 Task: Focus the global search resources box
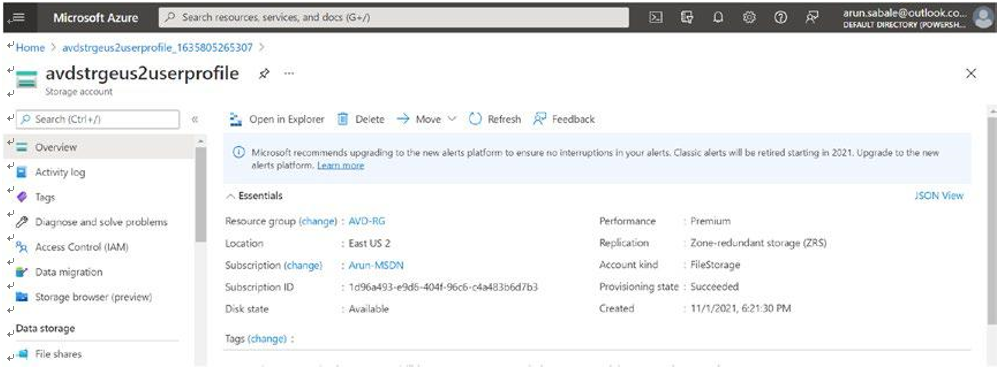(x=393, y=17)
